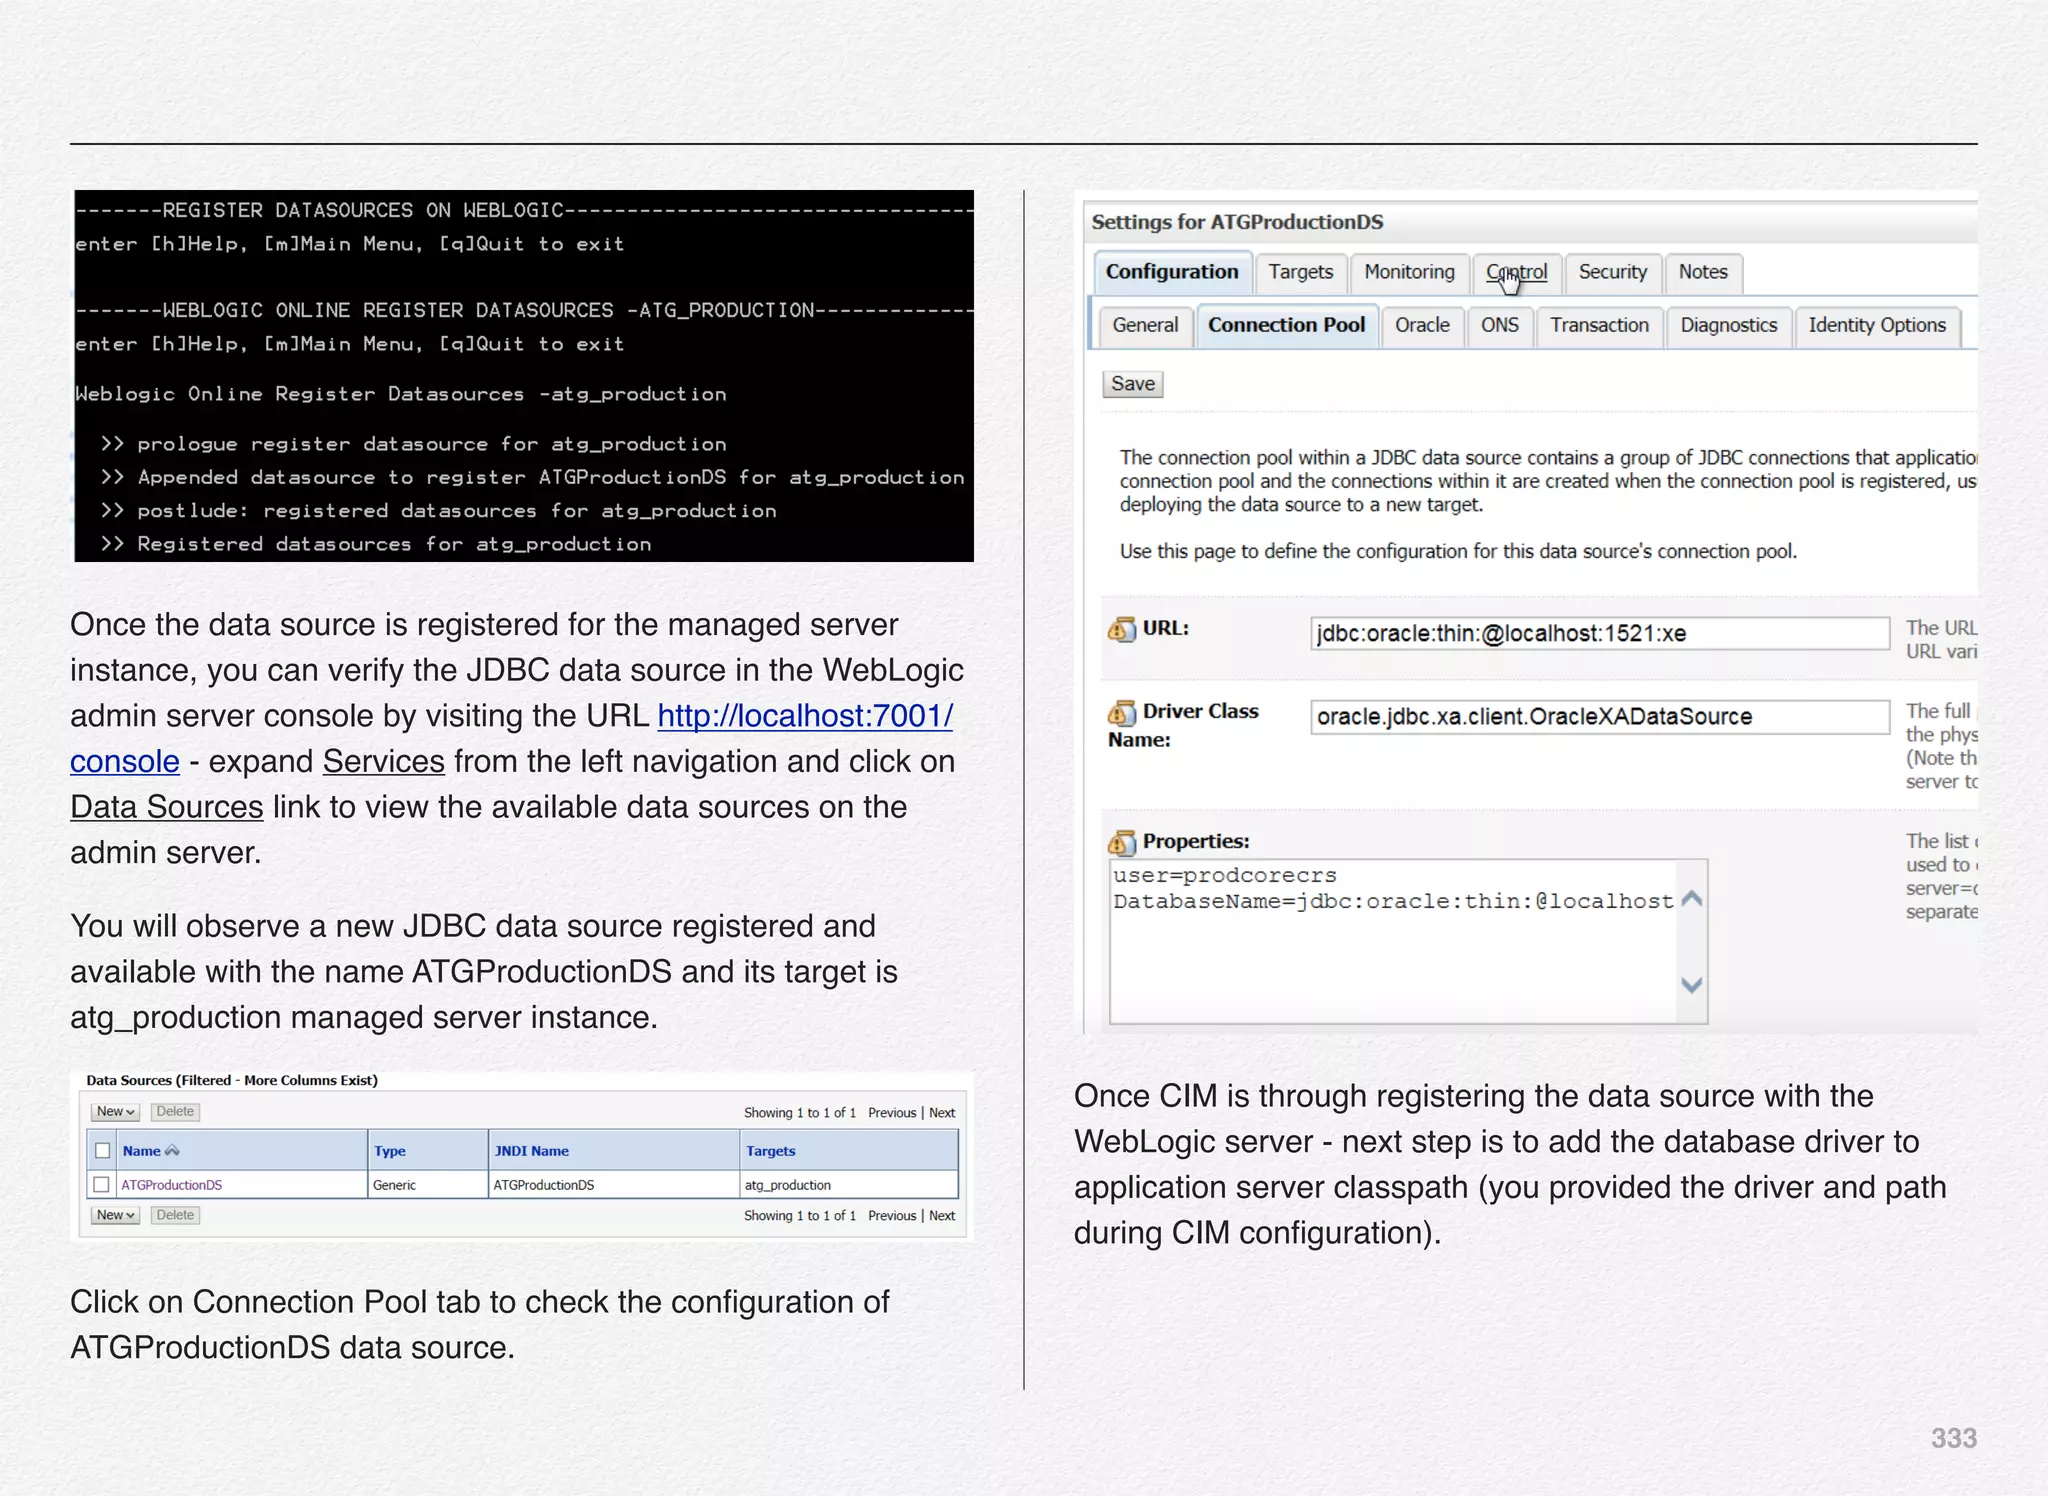Click the bottom Next pagination link
The width and height of the screenshot is (2048, 1496).
[942, 1216]
